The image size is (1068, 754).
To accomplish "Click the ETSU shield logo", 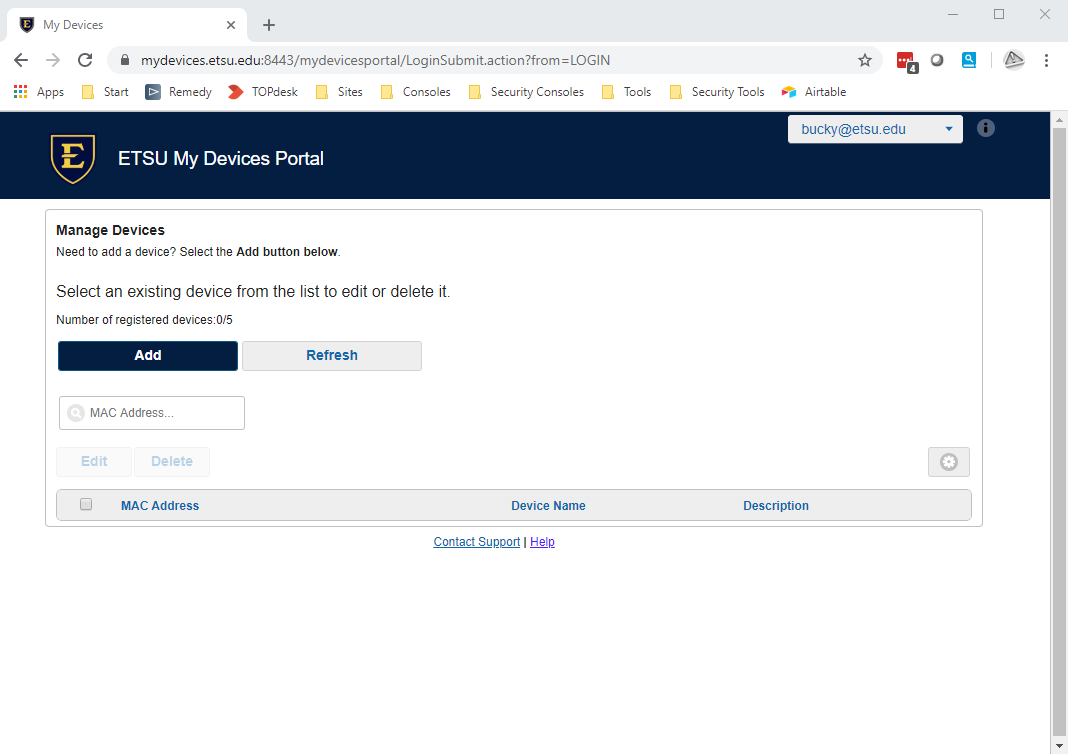I will [73, 158].
